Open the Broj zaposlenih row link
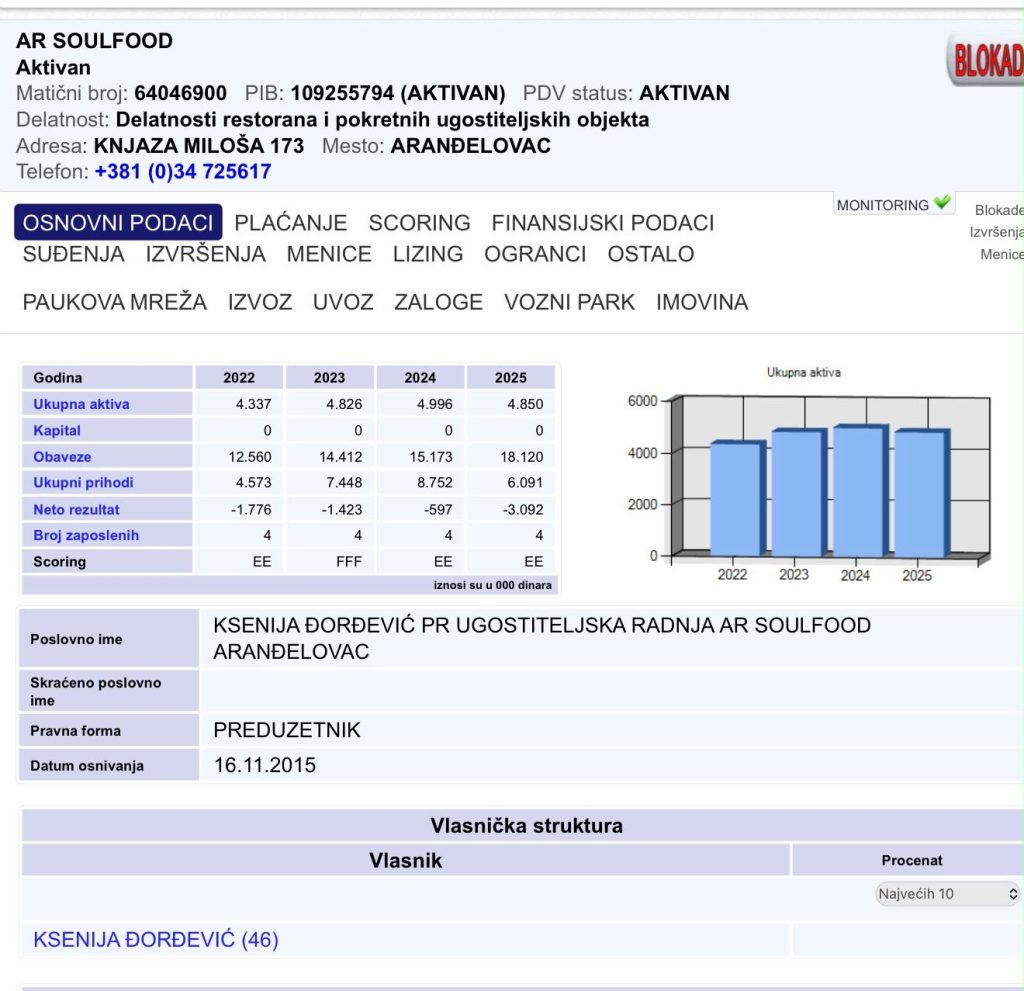Screen dimensions: 1024x991 [x=86, y=535]
